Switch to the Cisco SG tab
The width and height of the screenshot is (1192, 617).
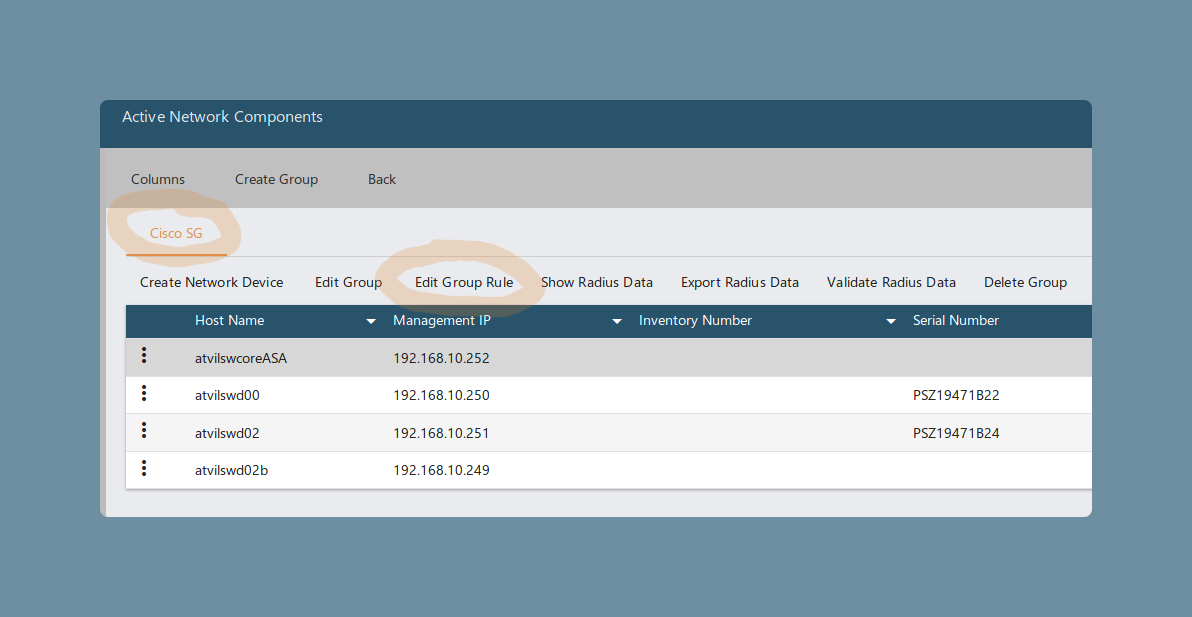[x=176, y=233]
